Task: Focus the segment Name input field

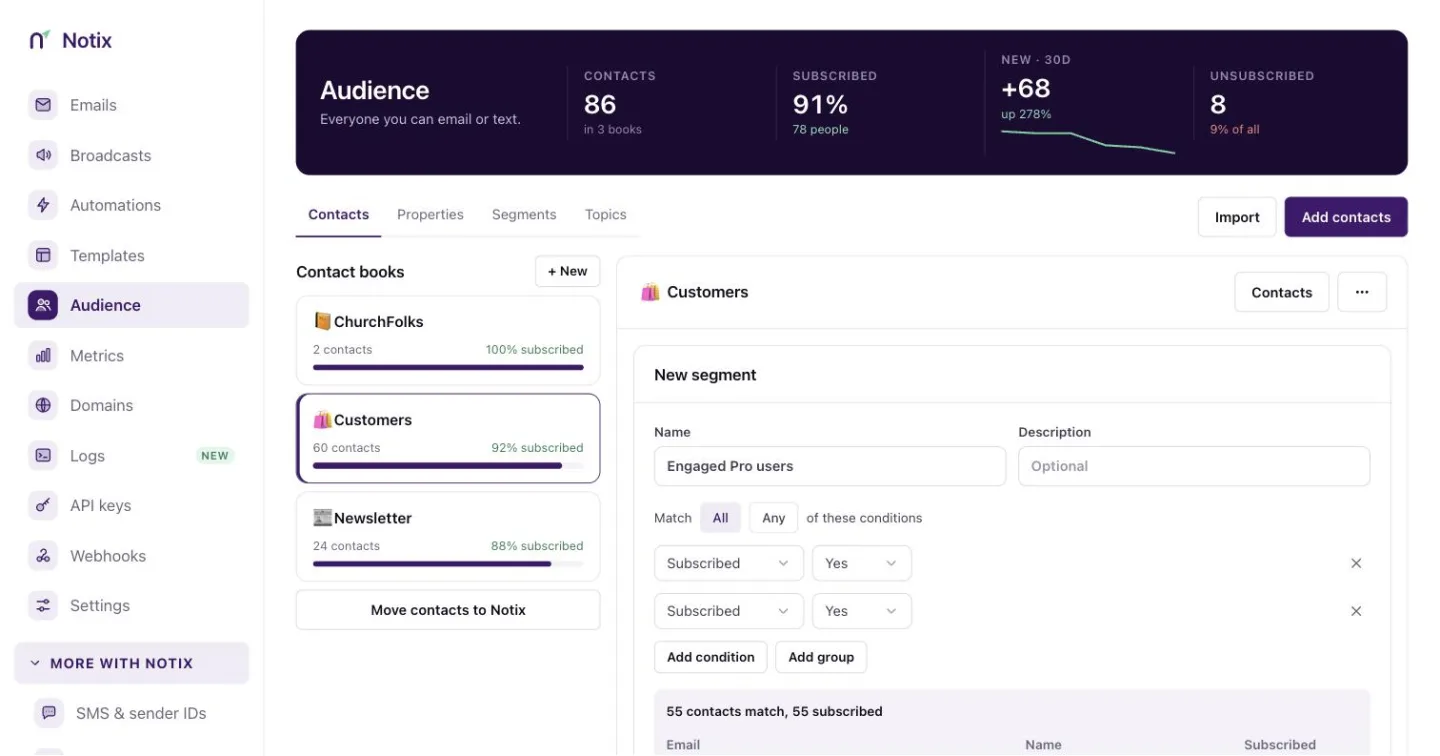Action: click(830, 466)
